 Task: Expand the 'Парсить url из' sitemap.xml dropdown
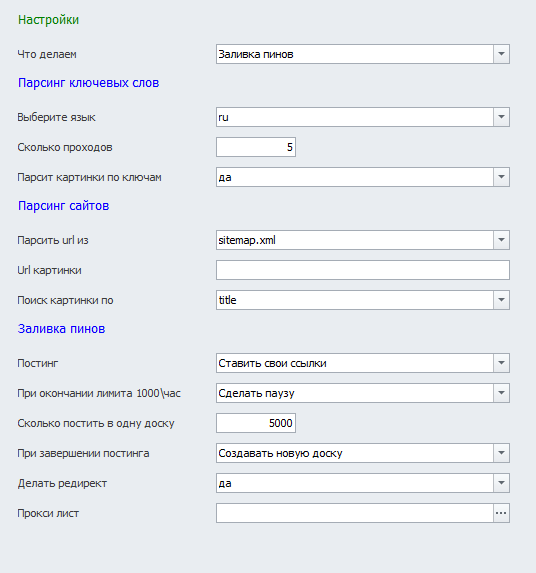501,240
